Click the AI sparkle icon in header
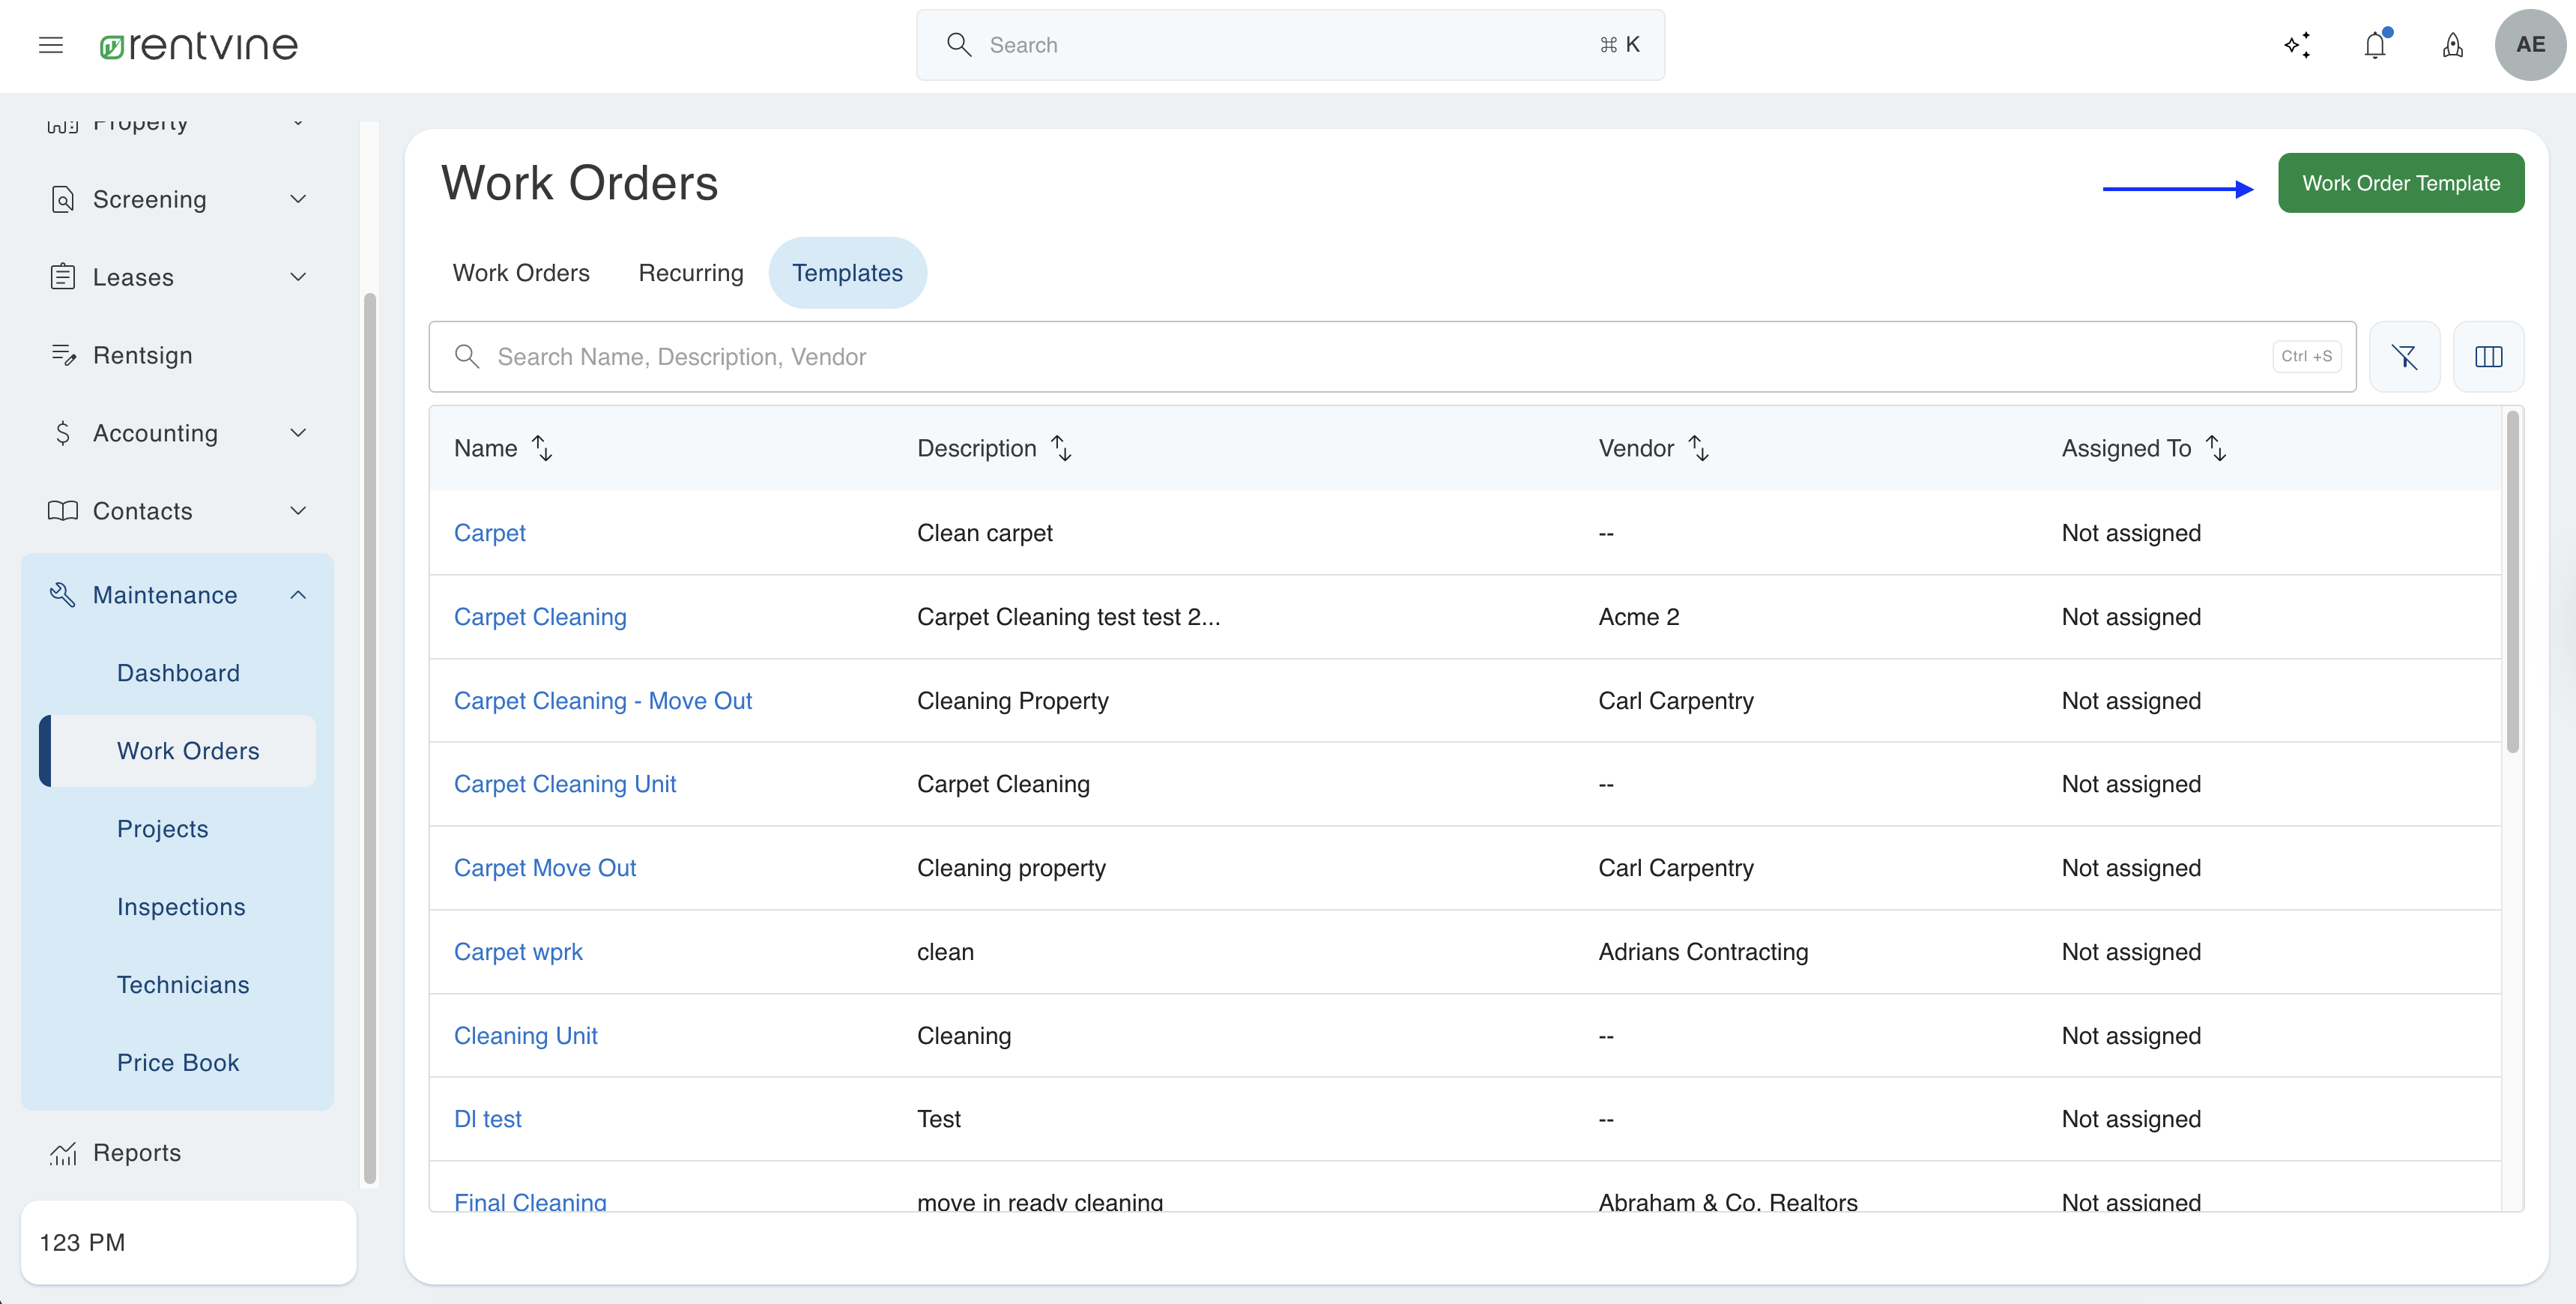This screenshot has width=2576, height=1304. 2297,45
